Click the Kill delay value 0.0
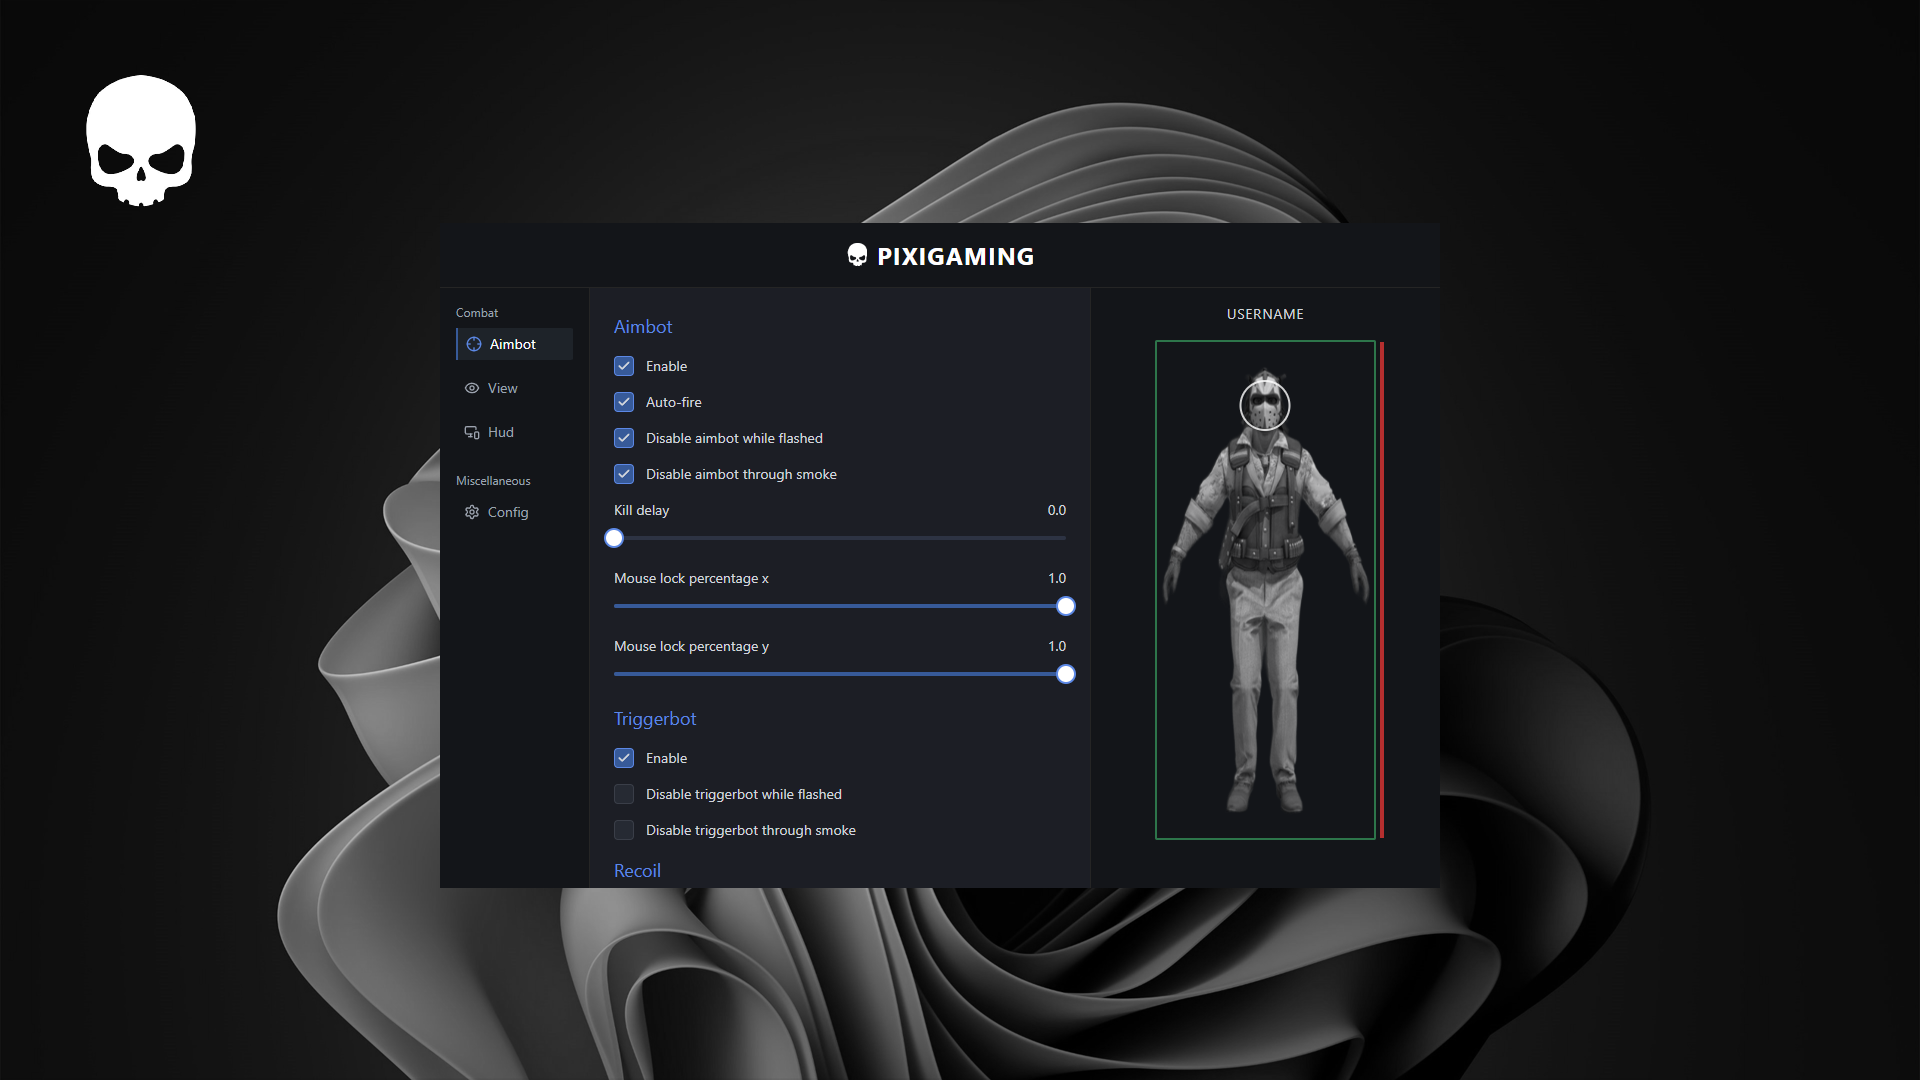Screen dimensions: 1920x1080 [x=1057, y=510]
